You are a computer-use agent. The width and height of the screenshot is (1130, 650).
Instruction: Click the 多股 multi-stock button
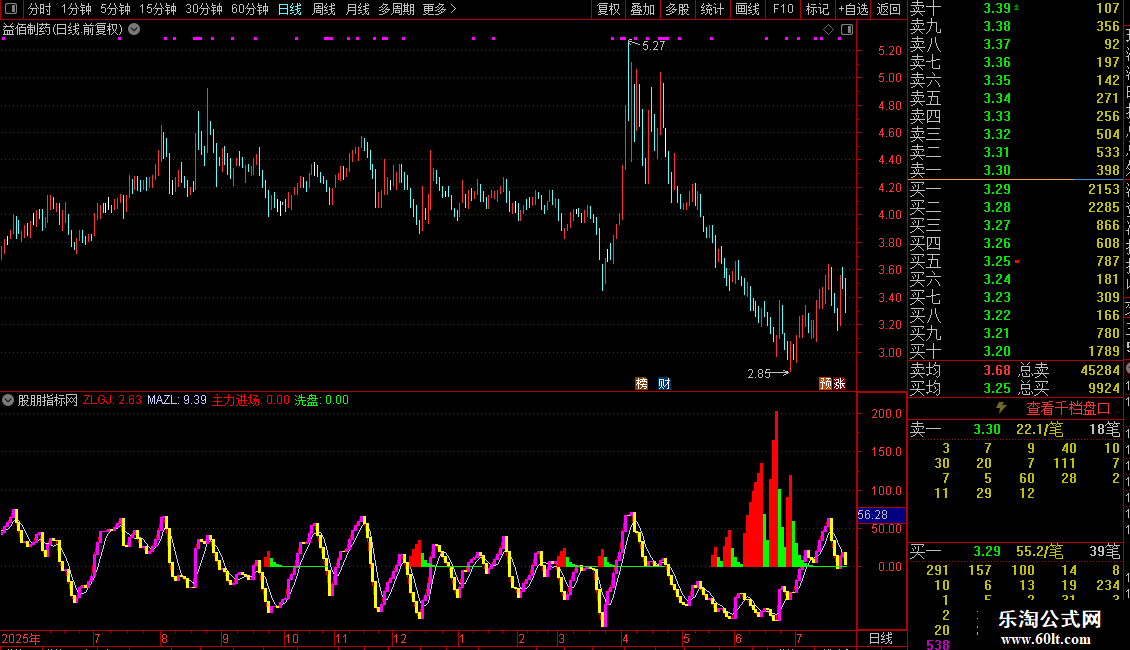[677, 9]
